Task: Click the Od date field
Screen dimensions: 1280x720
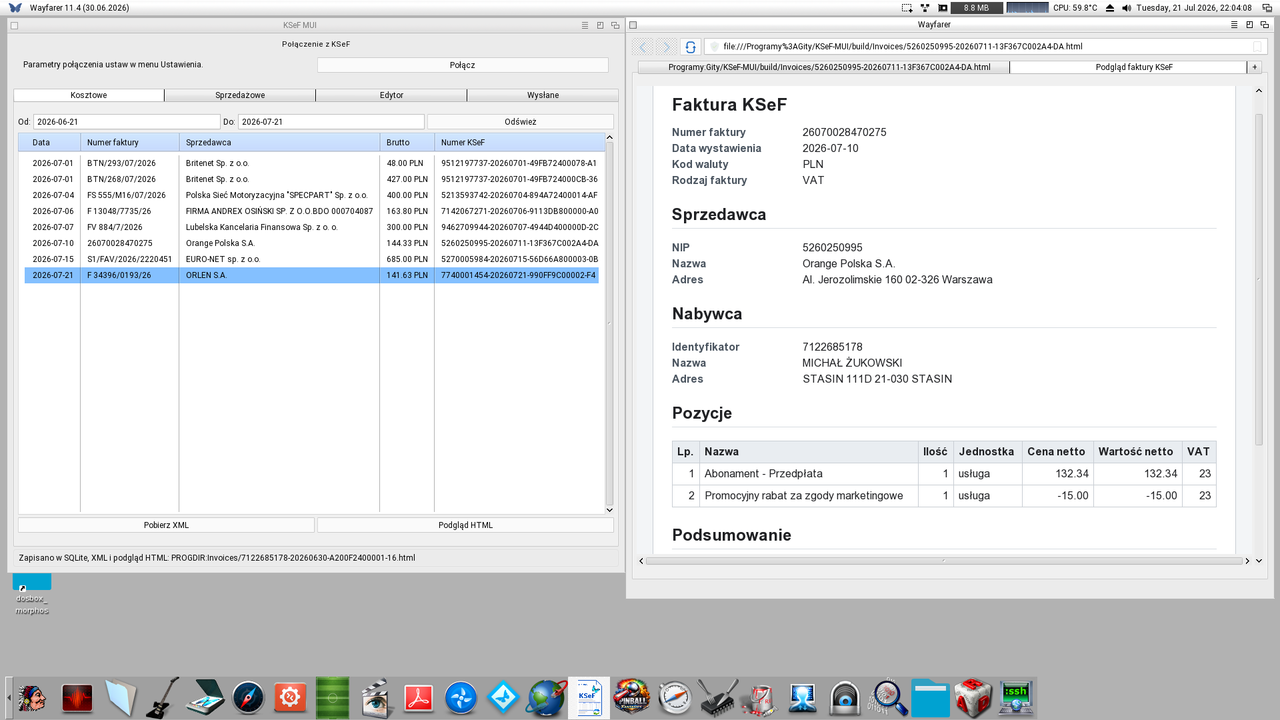Action: [126, 122]
